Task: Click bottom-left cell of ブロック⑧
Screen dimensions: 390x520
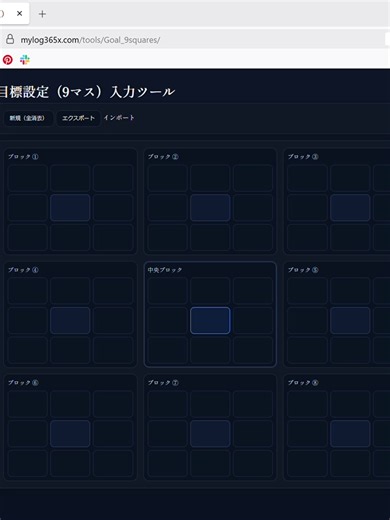Action: click(307, 463)
